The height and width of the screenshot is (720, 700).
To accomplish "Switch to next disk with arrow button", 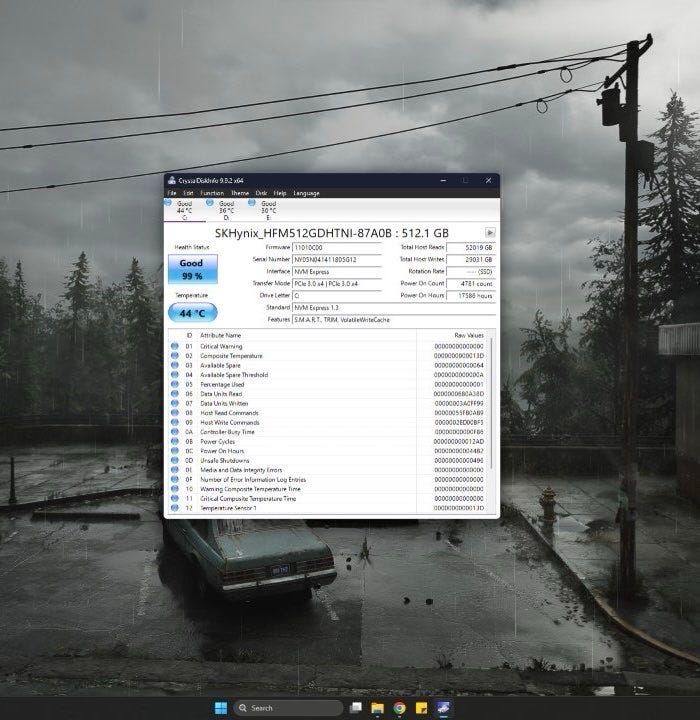I will coord(490,232).
